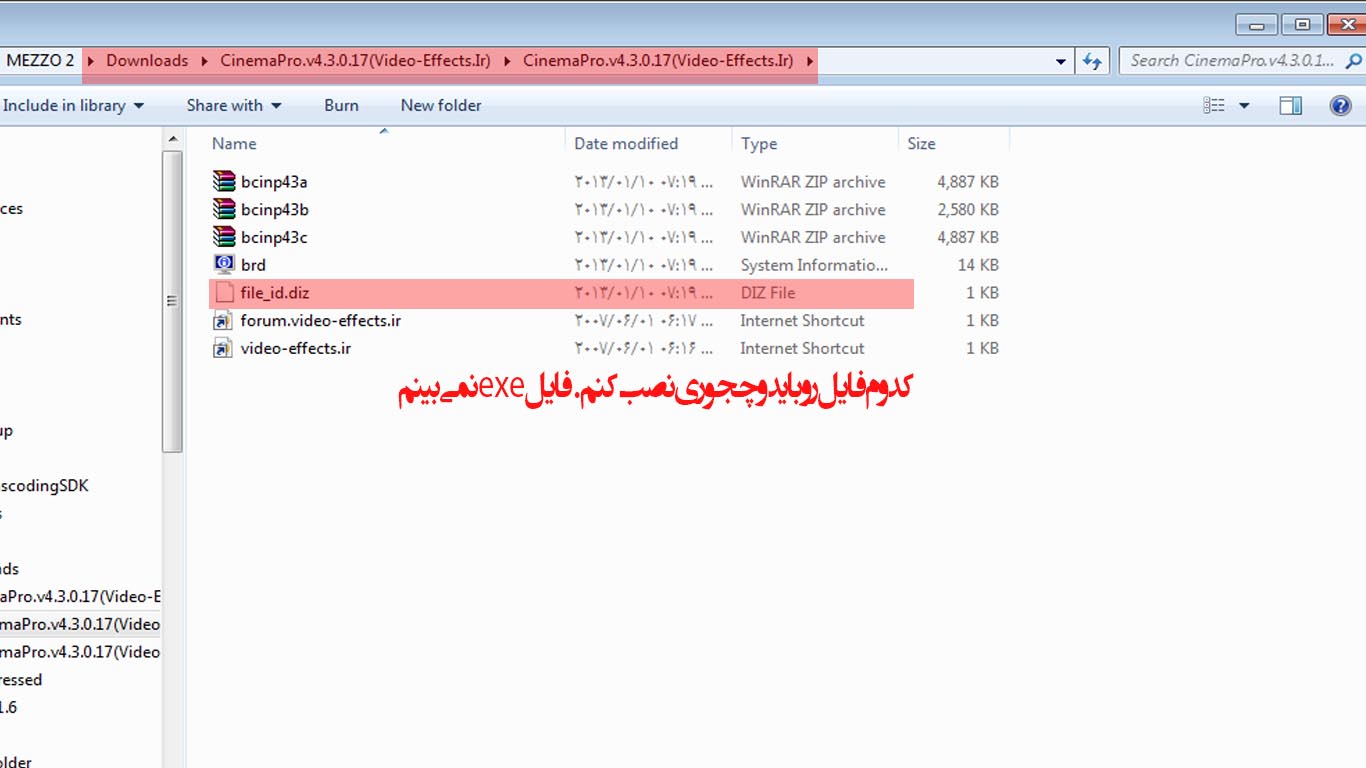Viewport: 1366px width, 768px height.
Task: Select scodingSDK item in navigation pane
Action: (x=44, y=485)
